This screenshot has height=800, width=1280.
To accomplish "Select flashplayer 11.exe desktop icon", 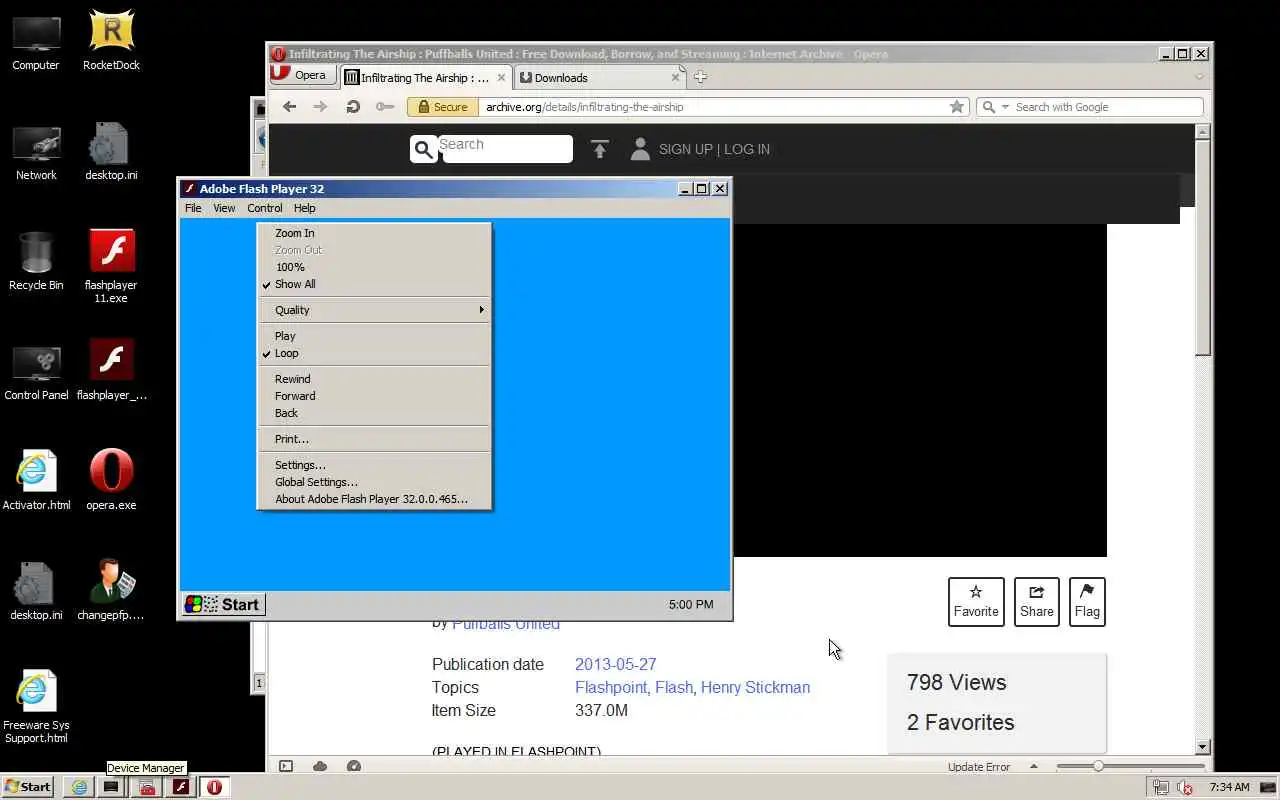I will (111, 266).
